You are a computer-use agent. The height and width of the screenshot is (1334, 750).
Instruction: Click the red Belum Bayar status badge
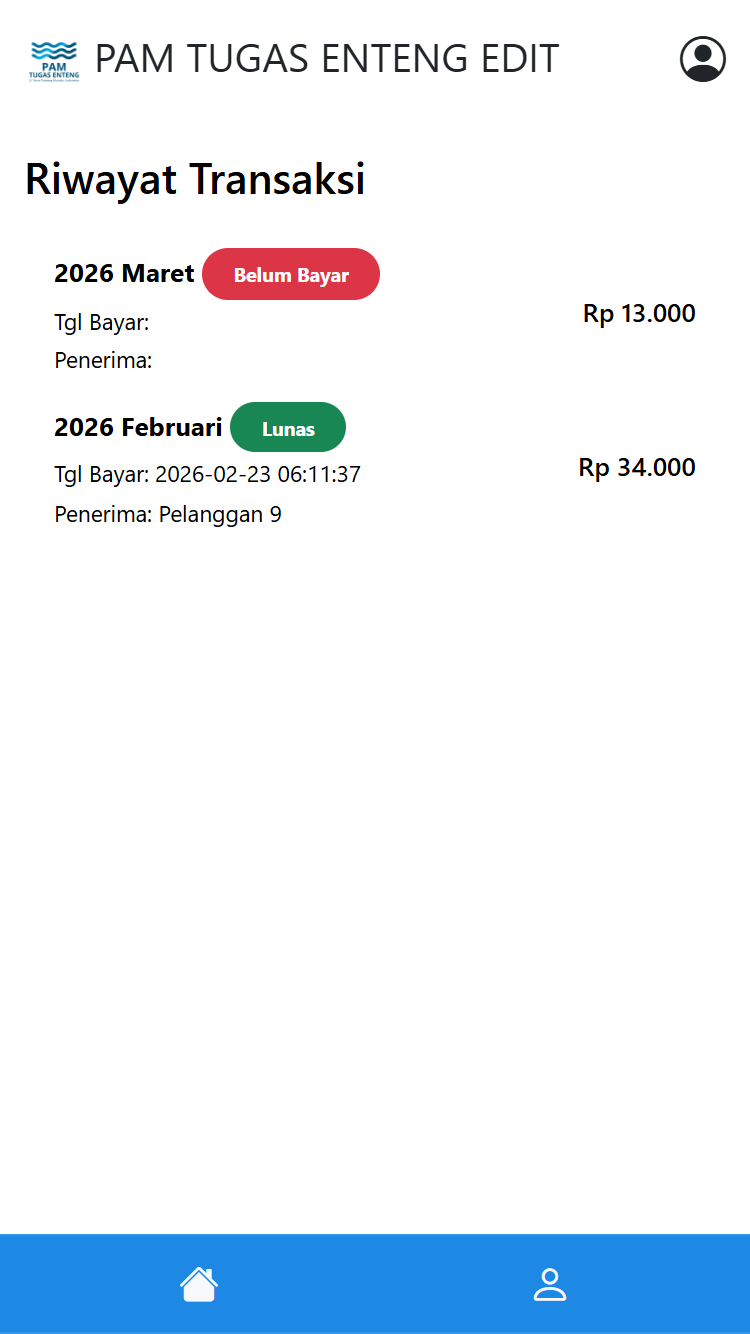tap(291, 275)
